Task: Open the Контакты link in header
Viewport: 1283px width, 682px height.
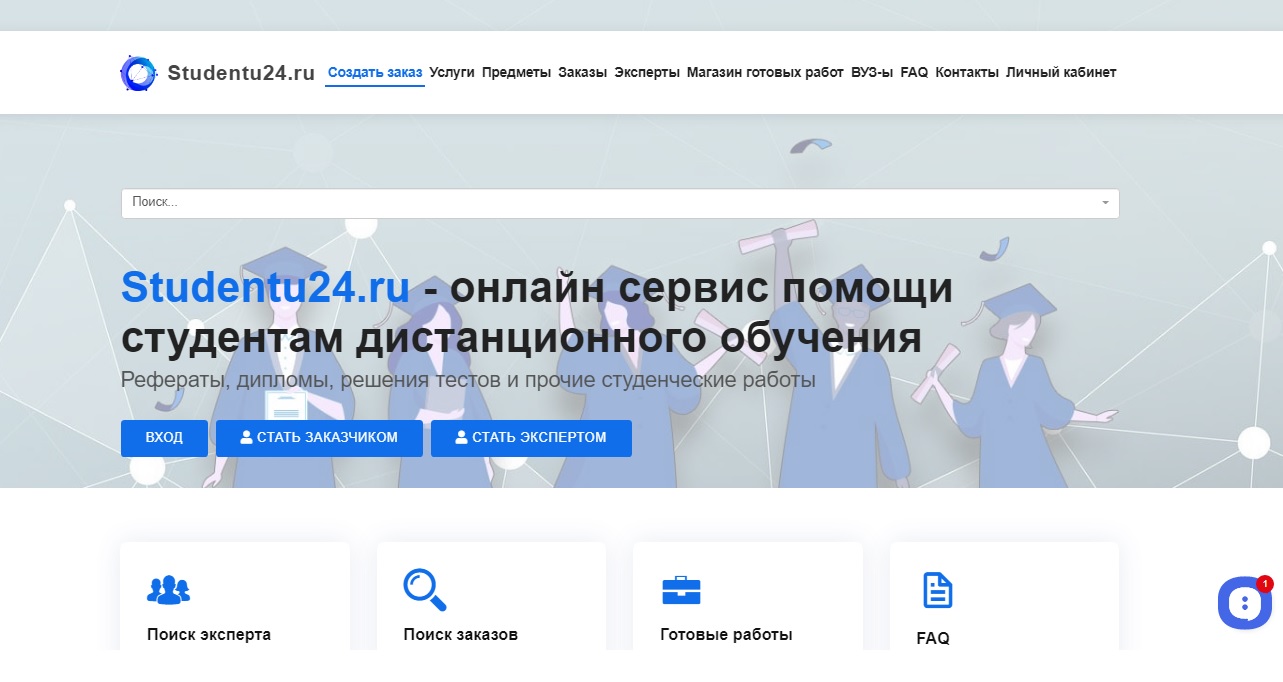Action: (x=967, y=73)
